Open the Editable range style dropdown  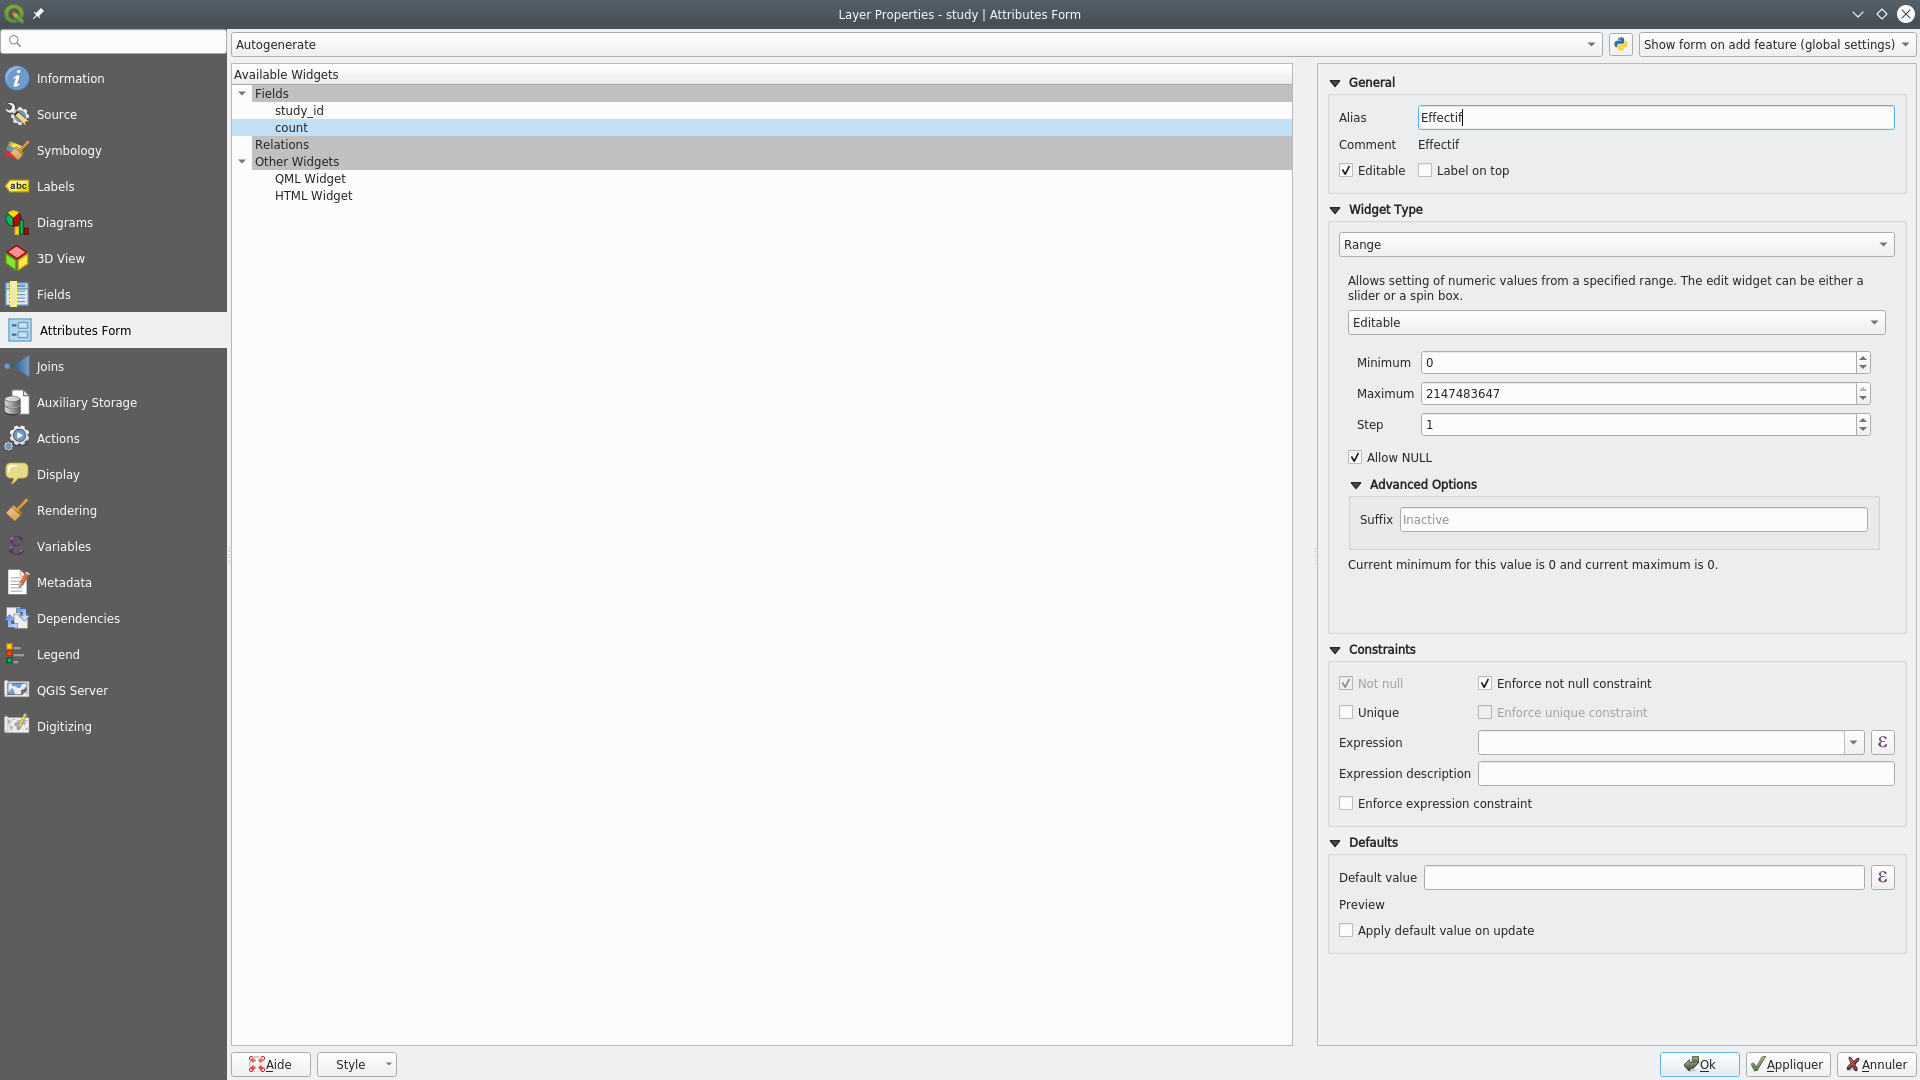1616,322
